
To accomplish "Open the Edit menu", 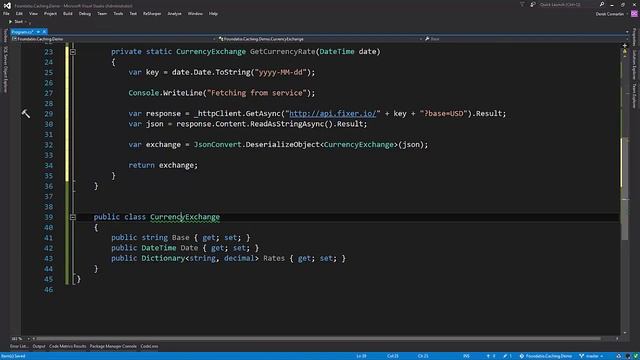I will (19, 13).
